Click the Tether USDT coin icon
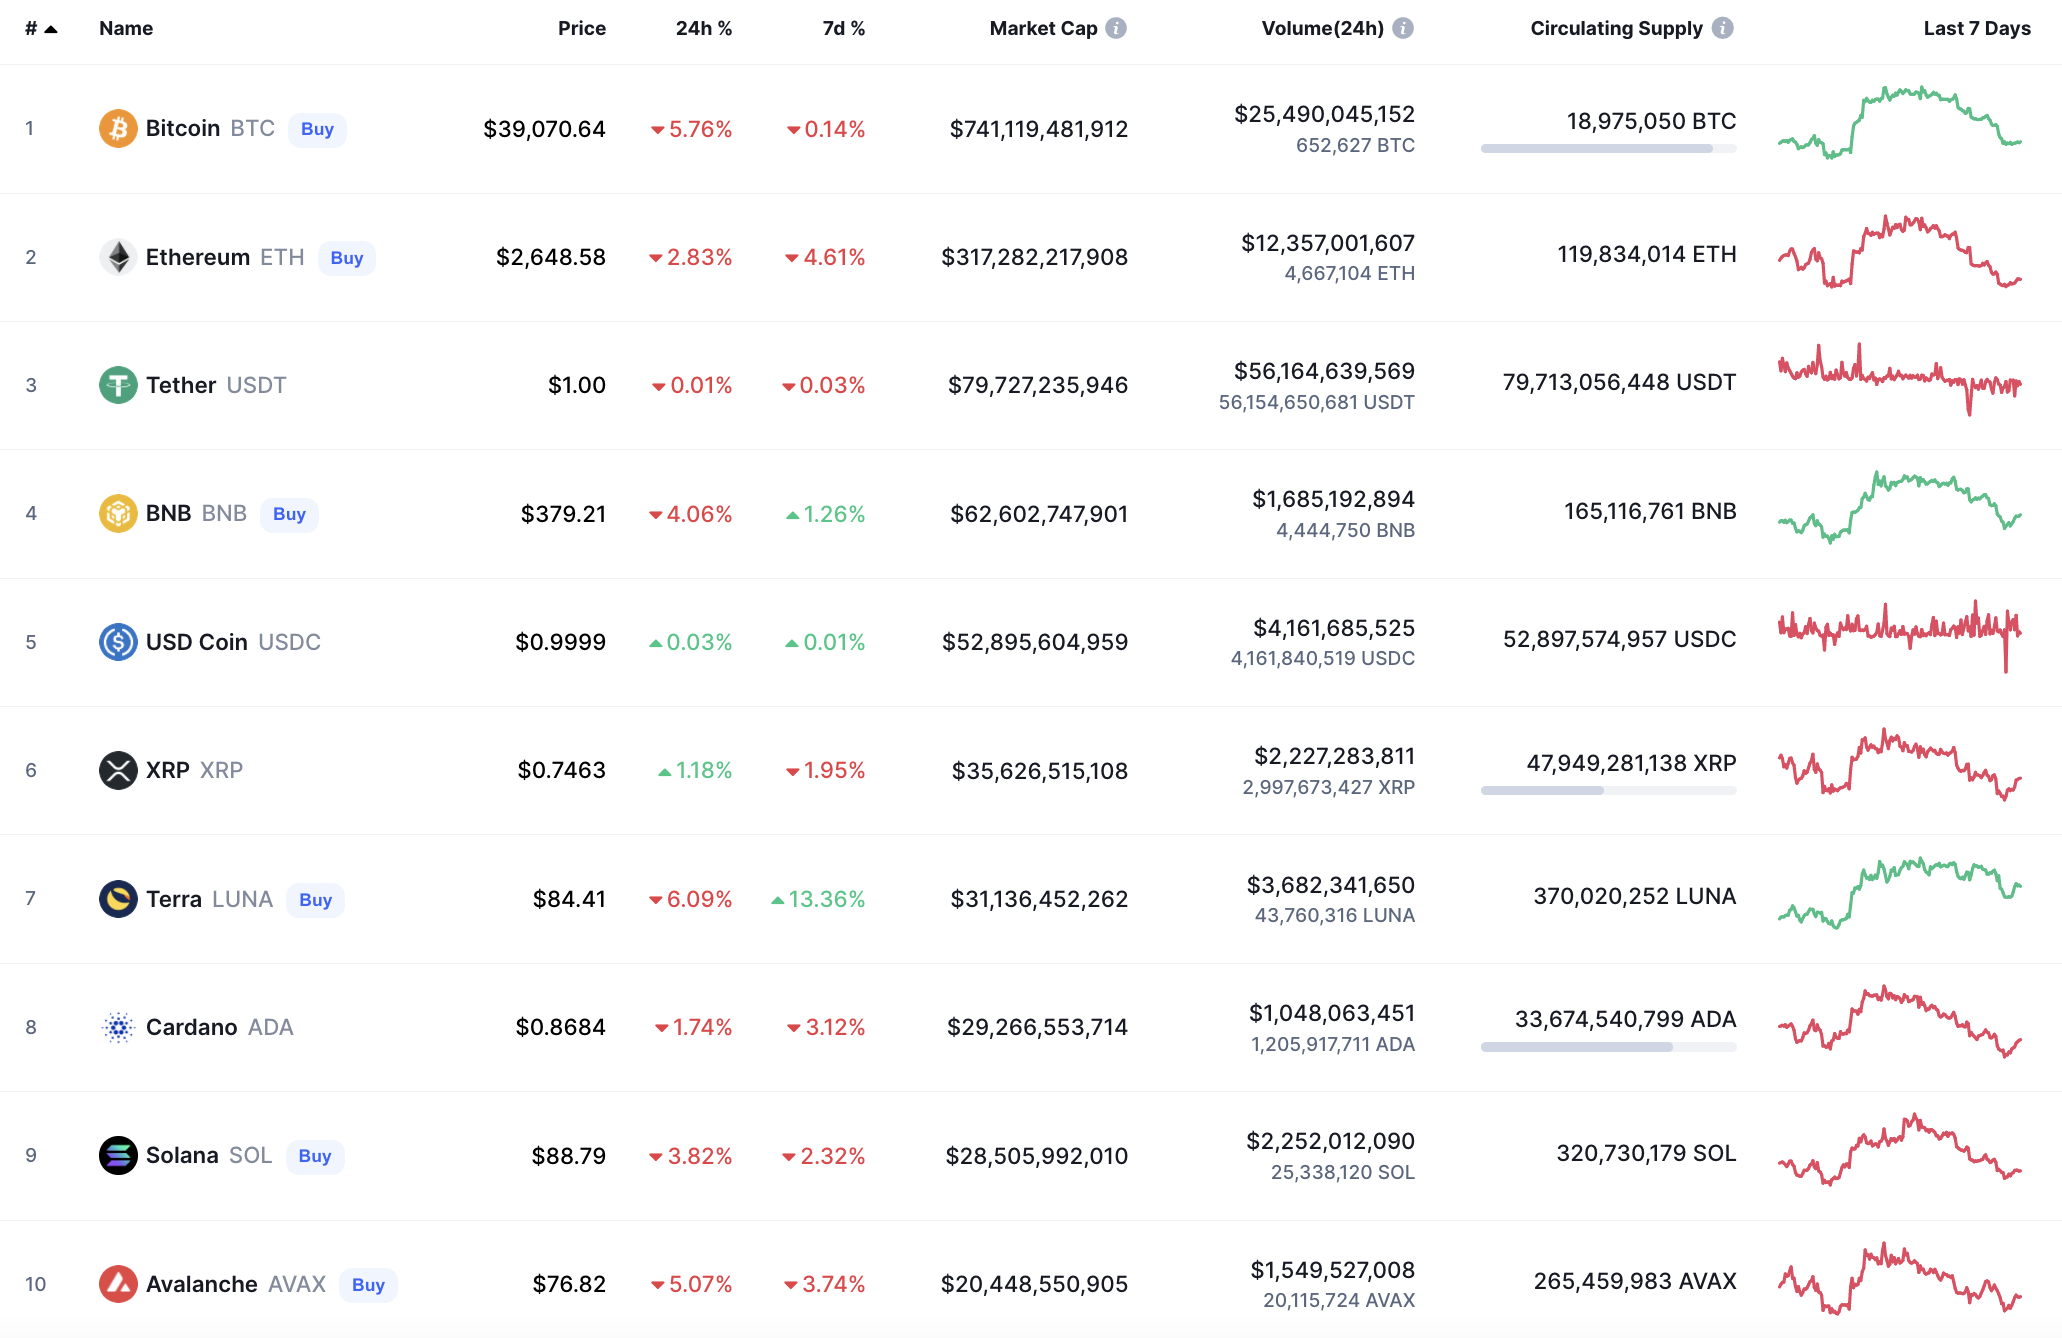Image resolution: width=2062 pixels, height=1338 pixels. (x=118, y=385)
